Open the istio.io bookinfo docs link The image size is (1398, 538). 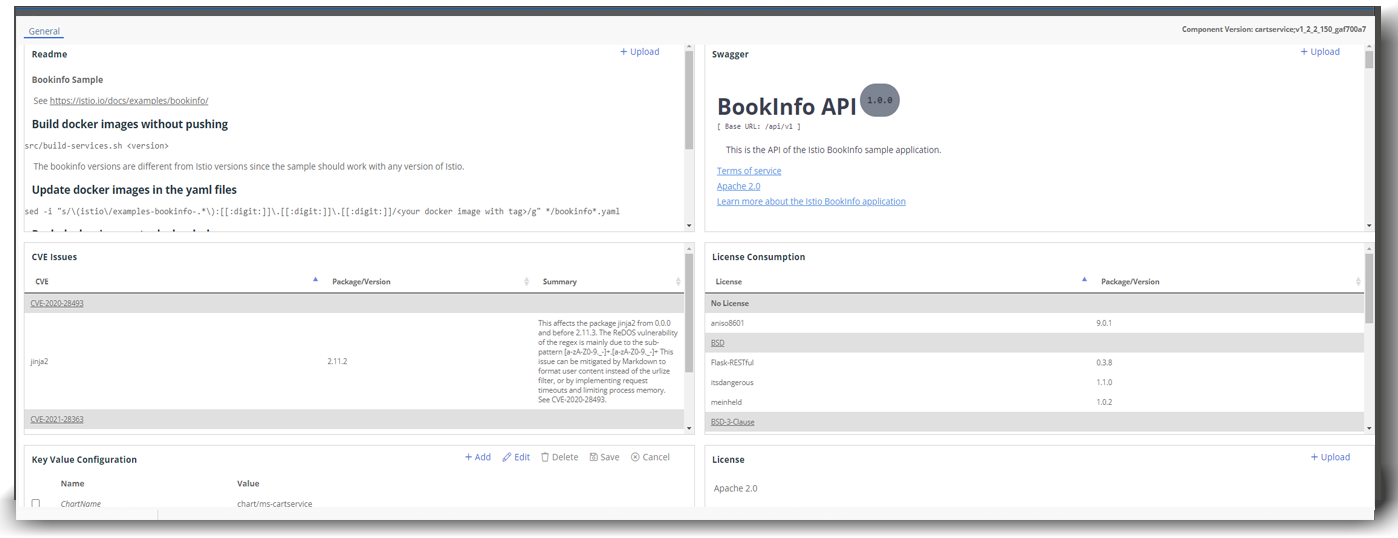tap(129, 101)
